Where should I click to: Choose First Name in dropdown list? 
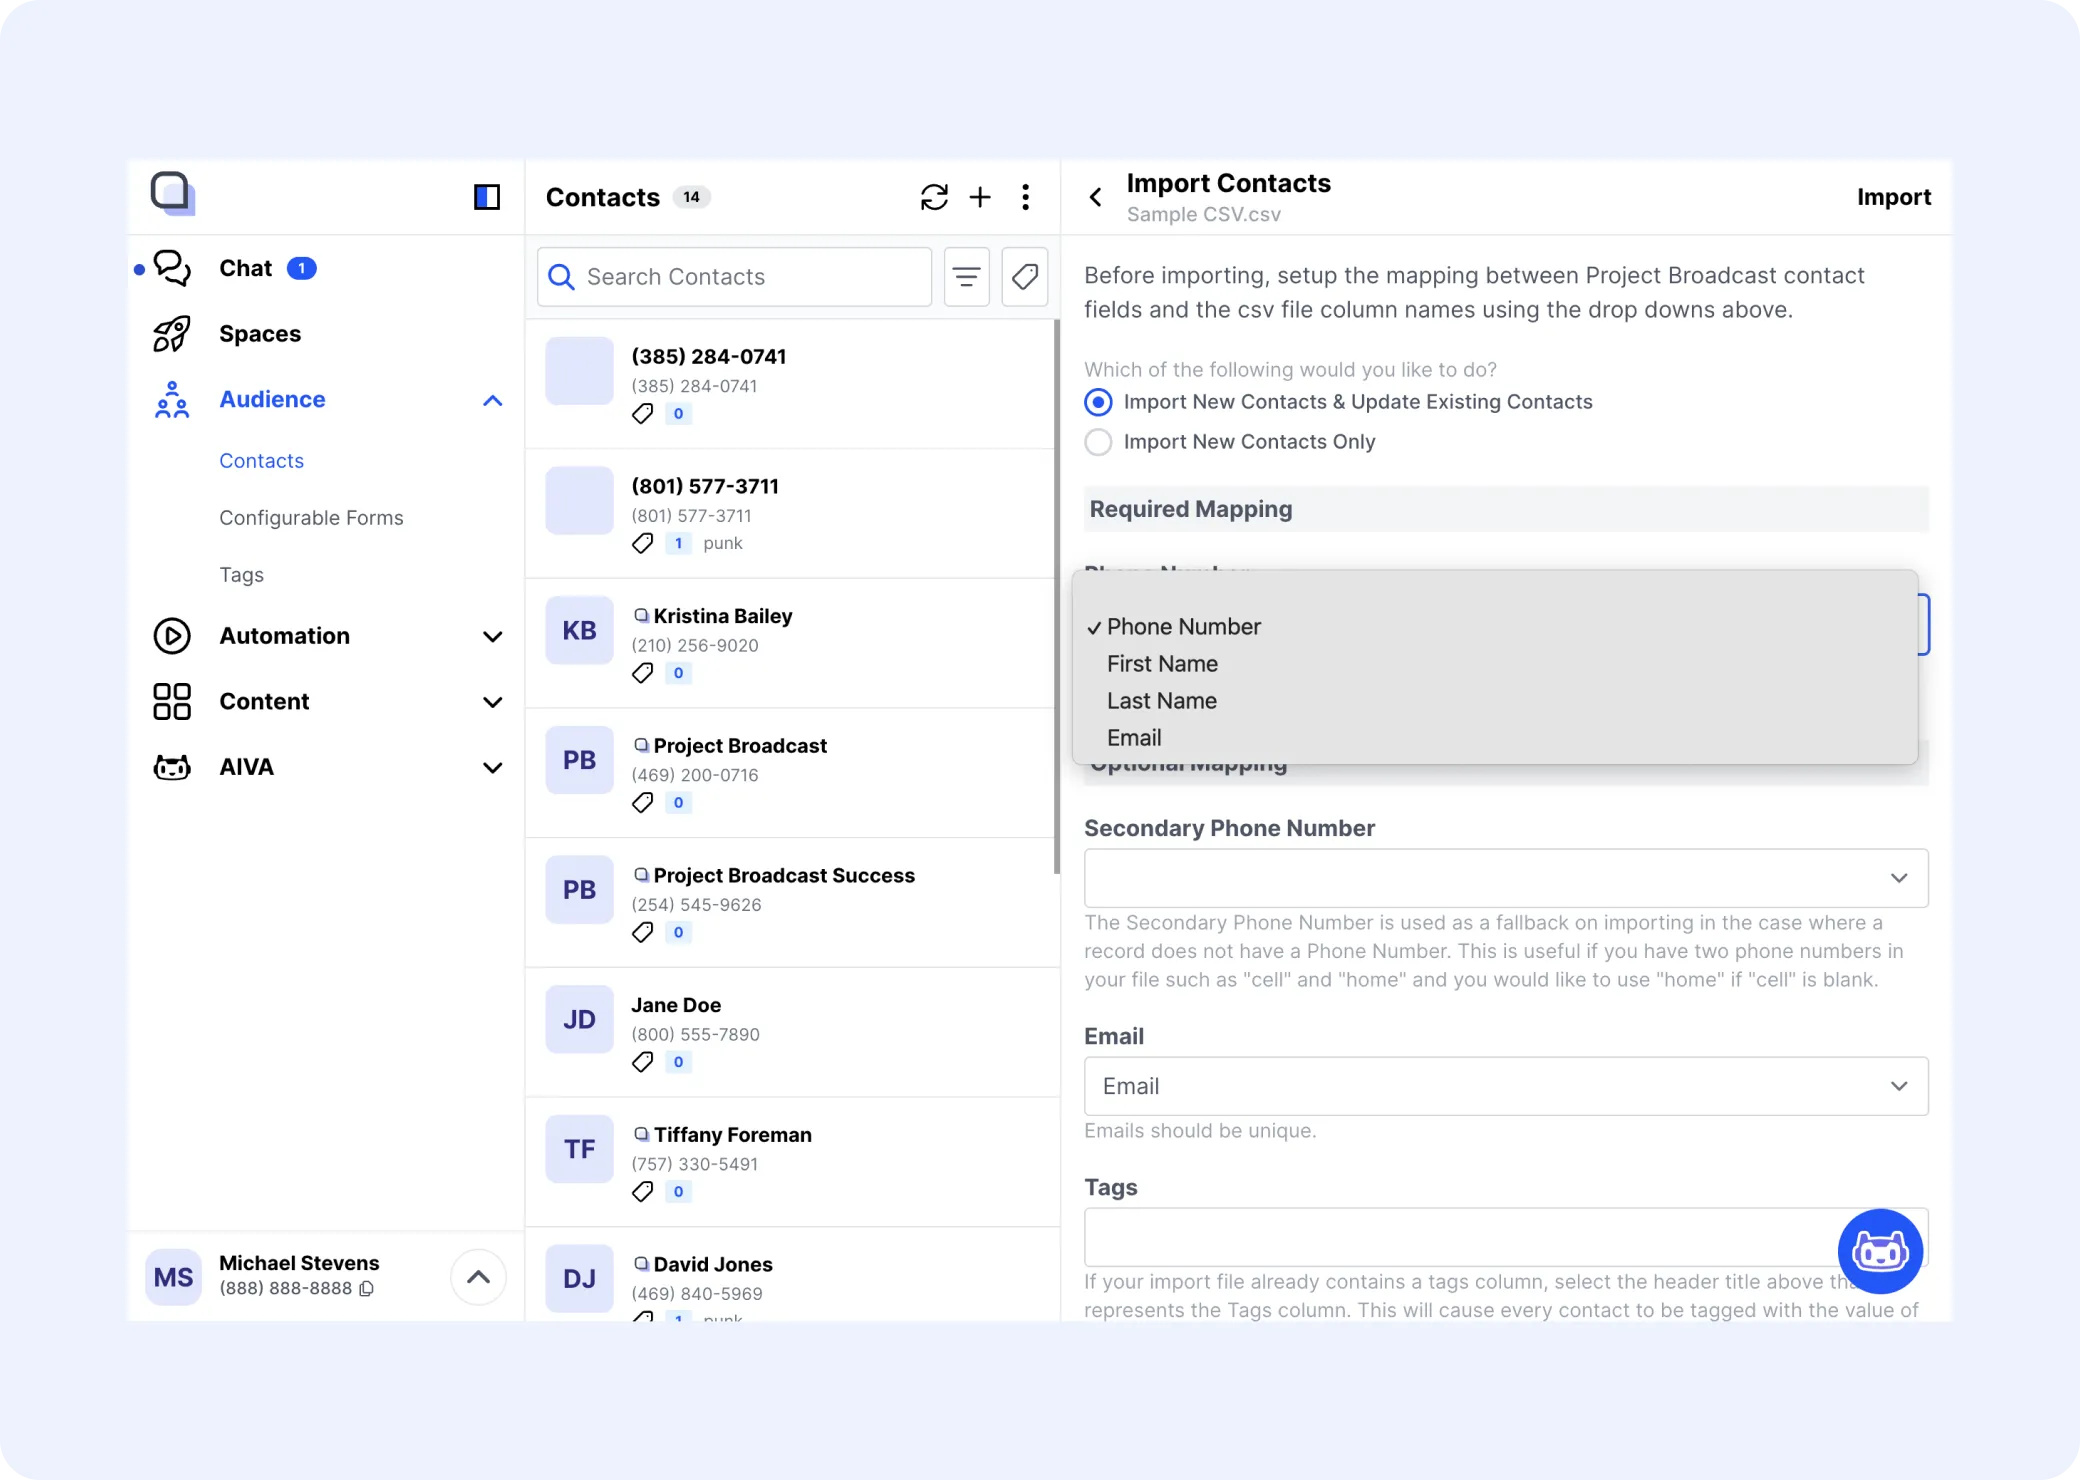pyautogui.click(x=1494, y=664)
